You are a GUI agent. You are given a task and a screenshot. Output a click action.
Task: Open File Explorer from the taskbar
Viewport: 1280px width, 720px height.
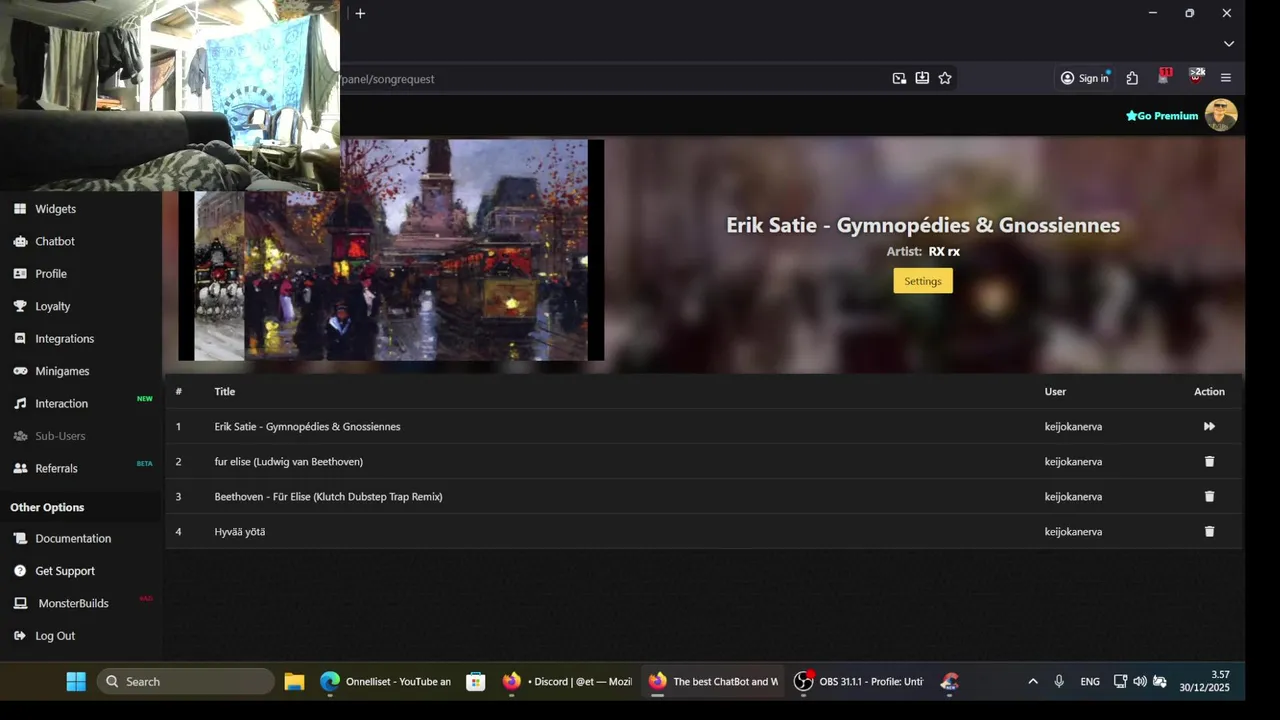pos(294,681)
